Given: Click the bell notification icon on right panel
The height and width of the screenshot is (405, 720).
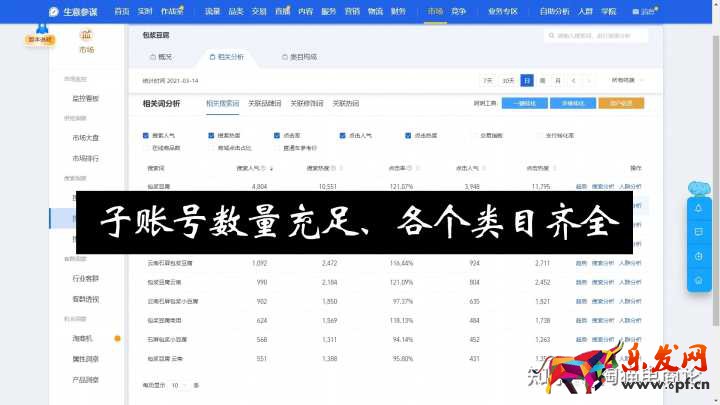Looking at the screenshot, I should (699, 208).
